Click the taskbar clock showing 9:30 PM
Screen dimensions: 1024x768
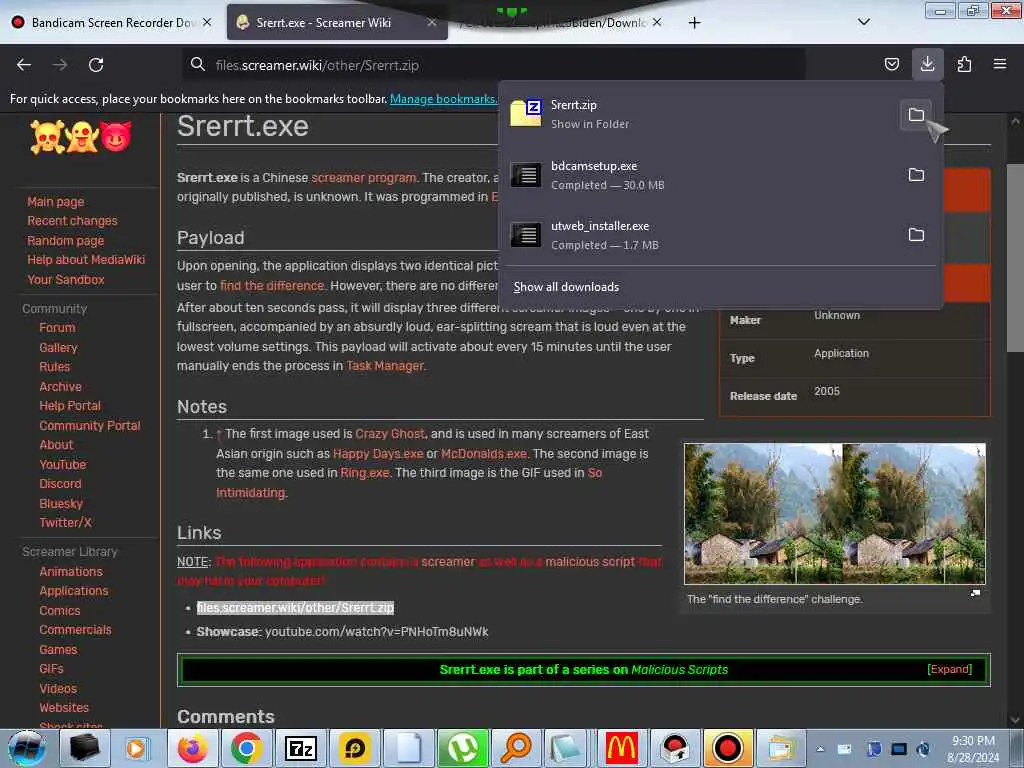point(973,749)
